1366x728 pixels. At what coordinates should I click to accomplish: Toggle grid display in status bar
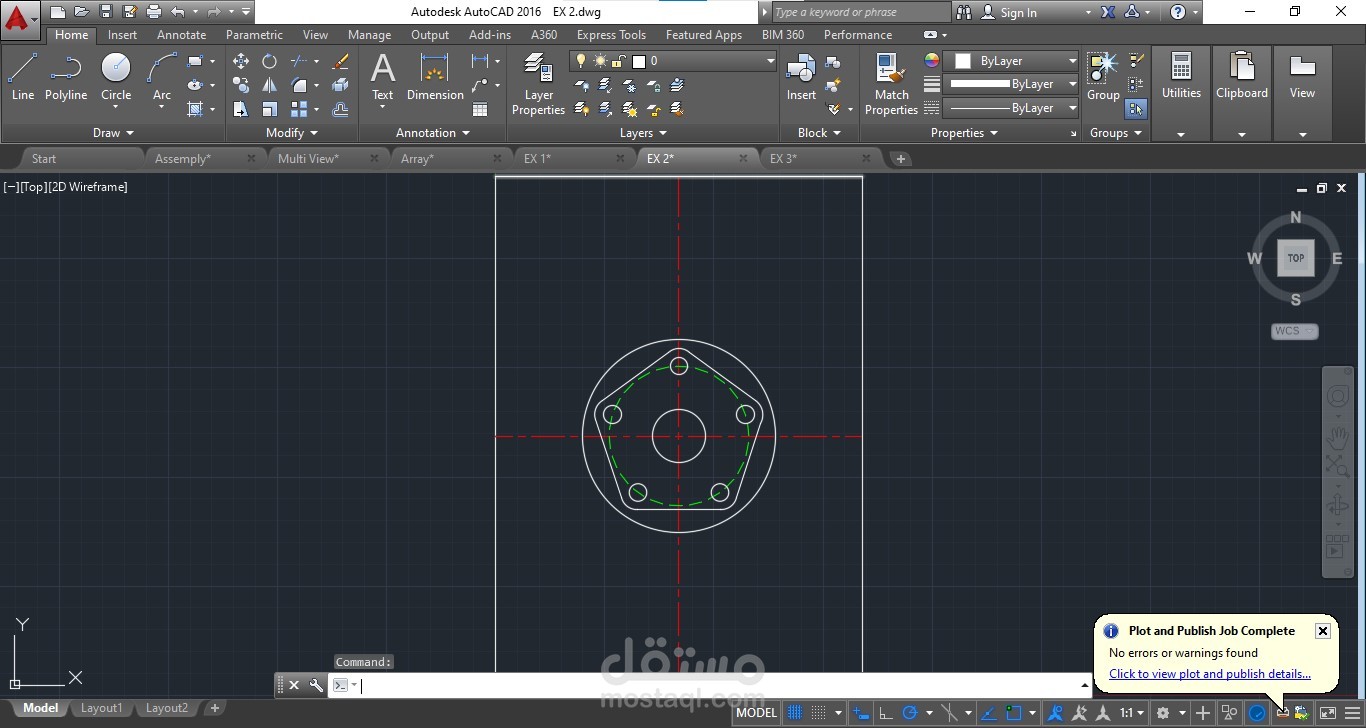pos(795,713)
